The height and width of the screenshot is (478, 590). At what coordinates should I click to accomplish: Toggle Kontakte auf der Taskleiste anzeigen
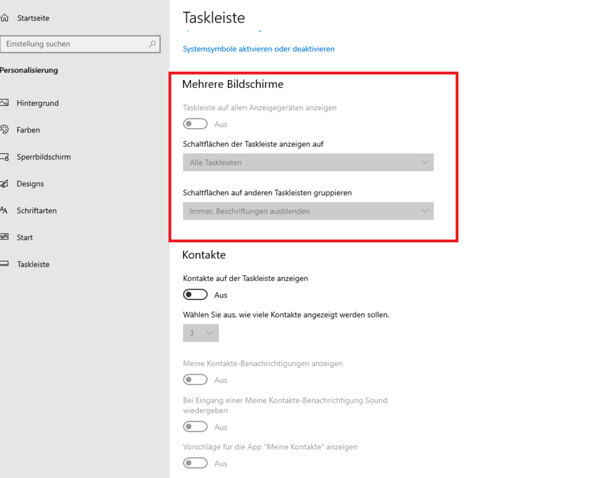195,295
